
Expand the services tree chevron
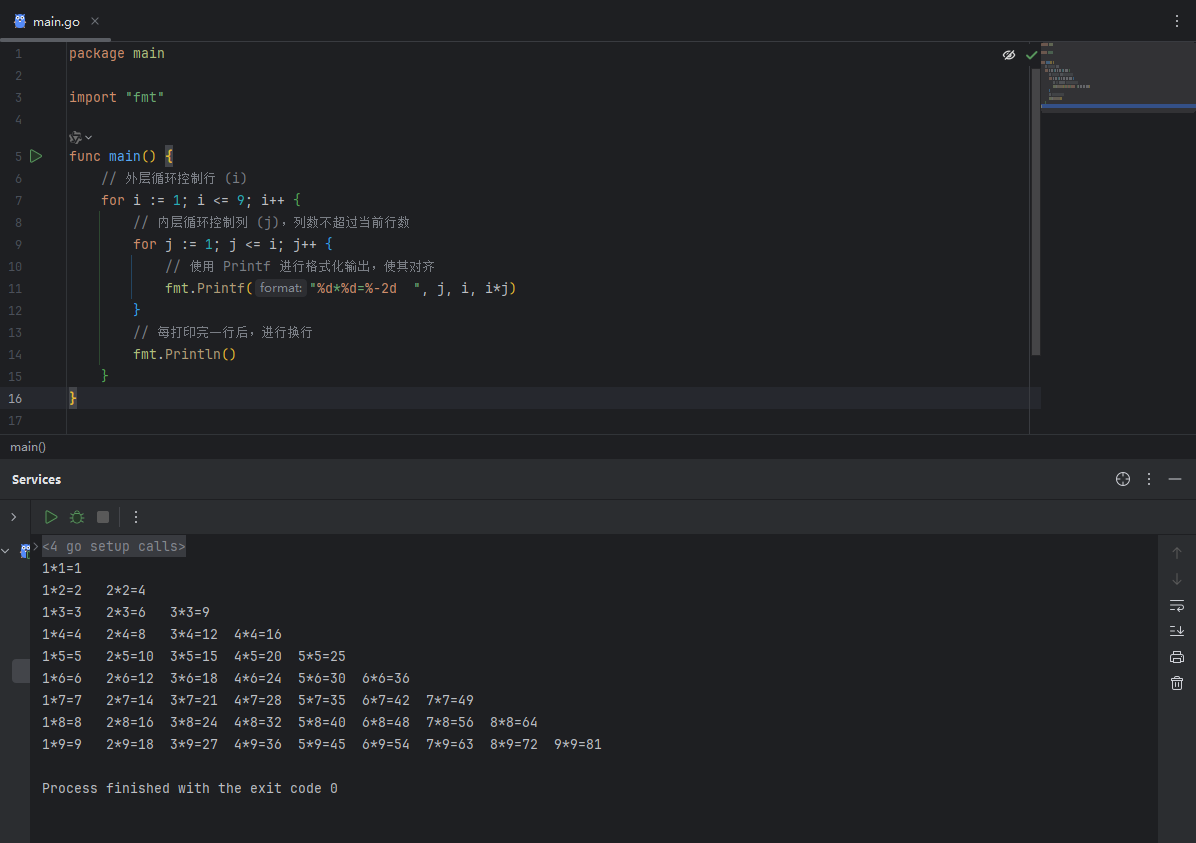[14, 517]
